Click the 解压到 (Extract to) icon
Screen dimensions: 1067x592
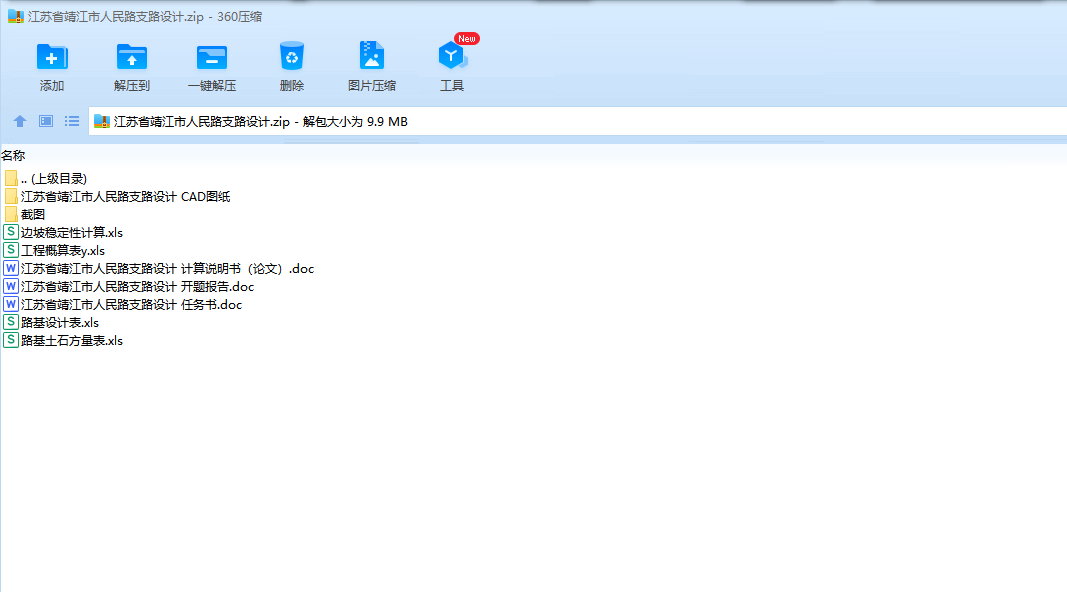pos(131,57)
